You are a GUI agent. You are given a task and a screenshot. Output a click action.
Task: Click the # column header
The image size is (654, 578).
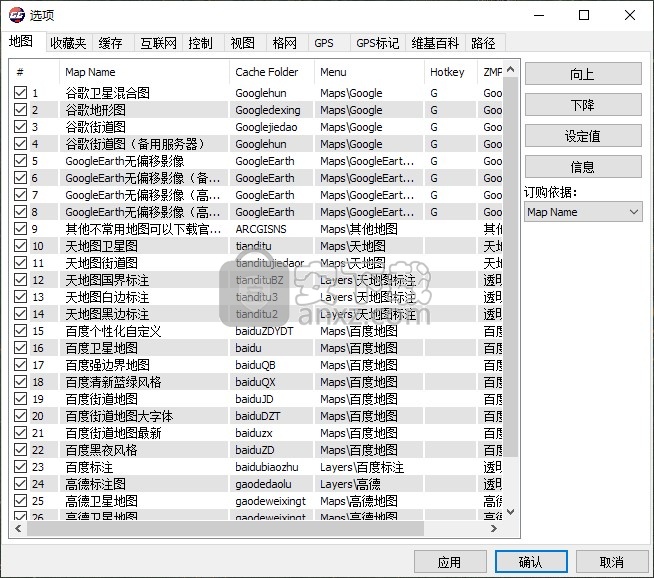(x=34, y=72)
